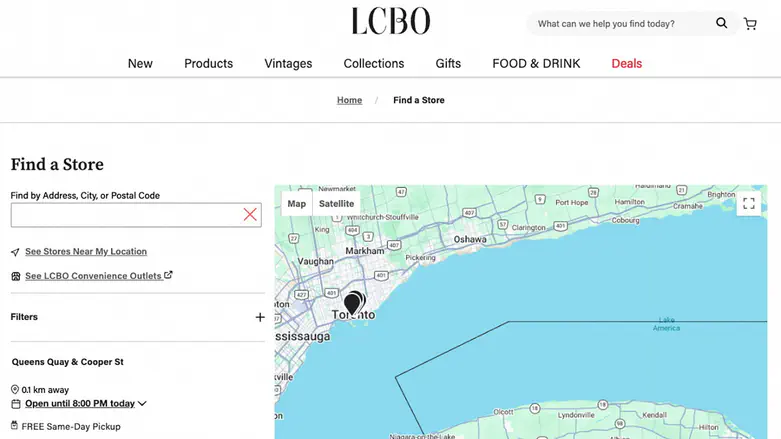Open the FOOD & DRINK menu

click(x=536, y=63)
